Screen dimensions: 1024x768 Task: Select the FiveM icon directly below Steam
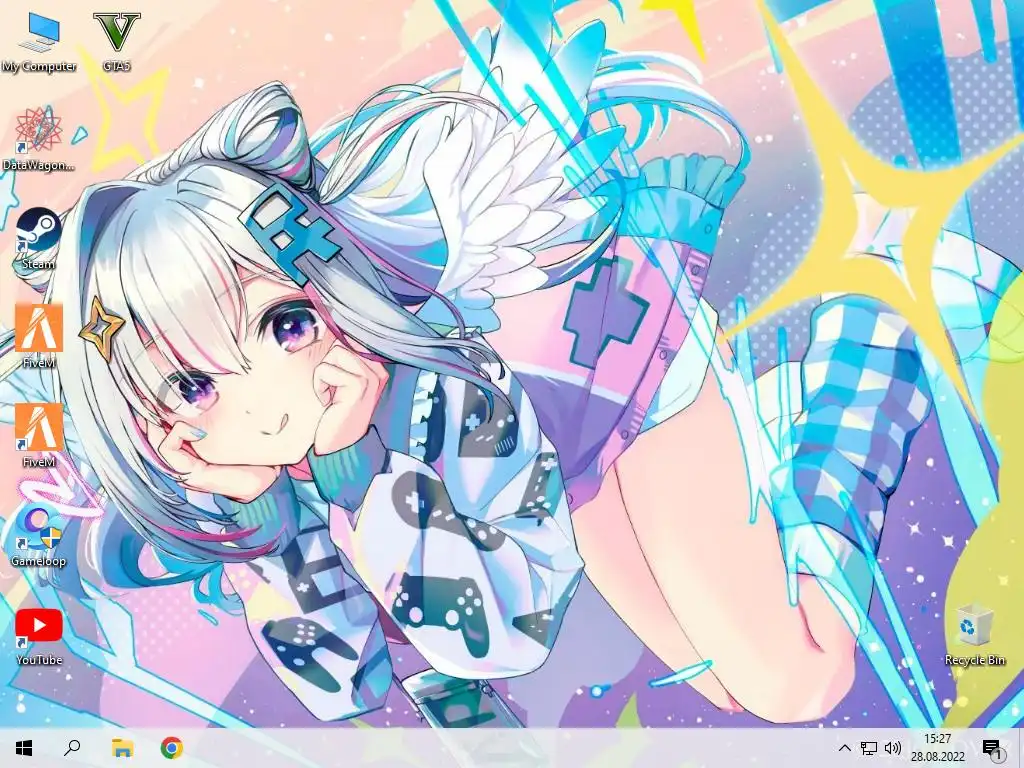pyautogui.click(x=39, y=337)
